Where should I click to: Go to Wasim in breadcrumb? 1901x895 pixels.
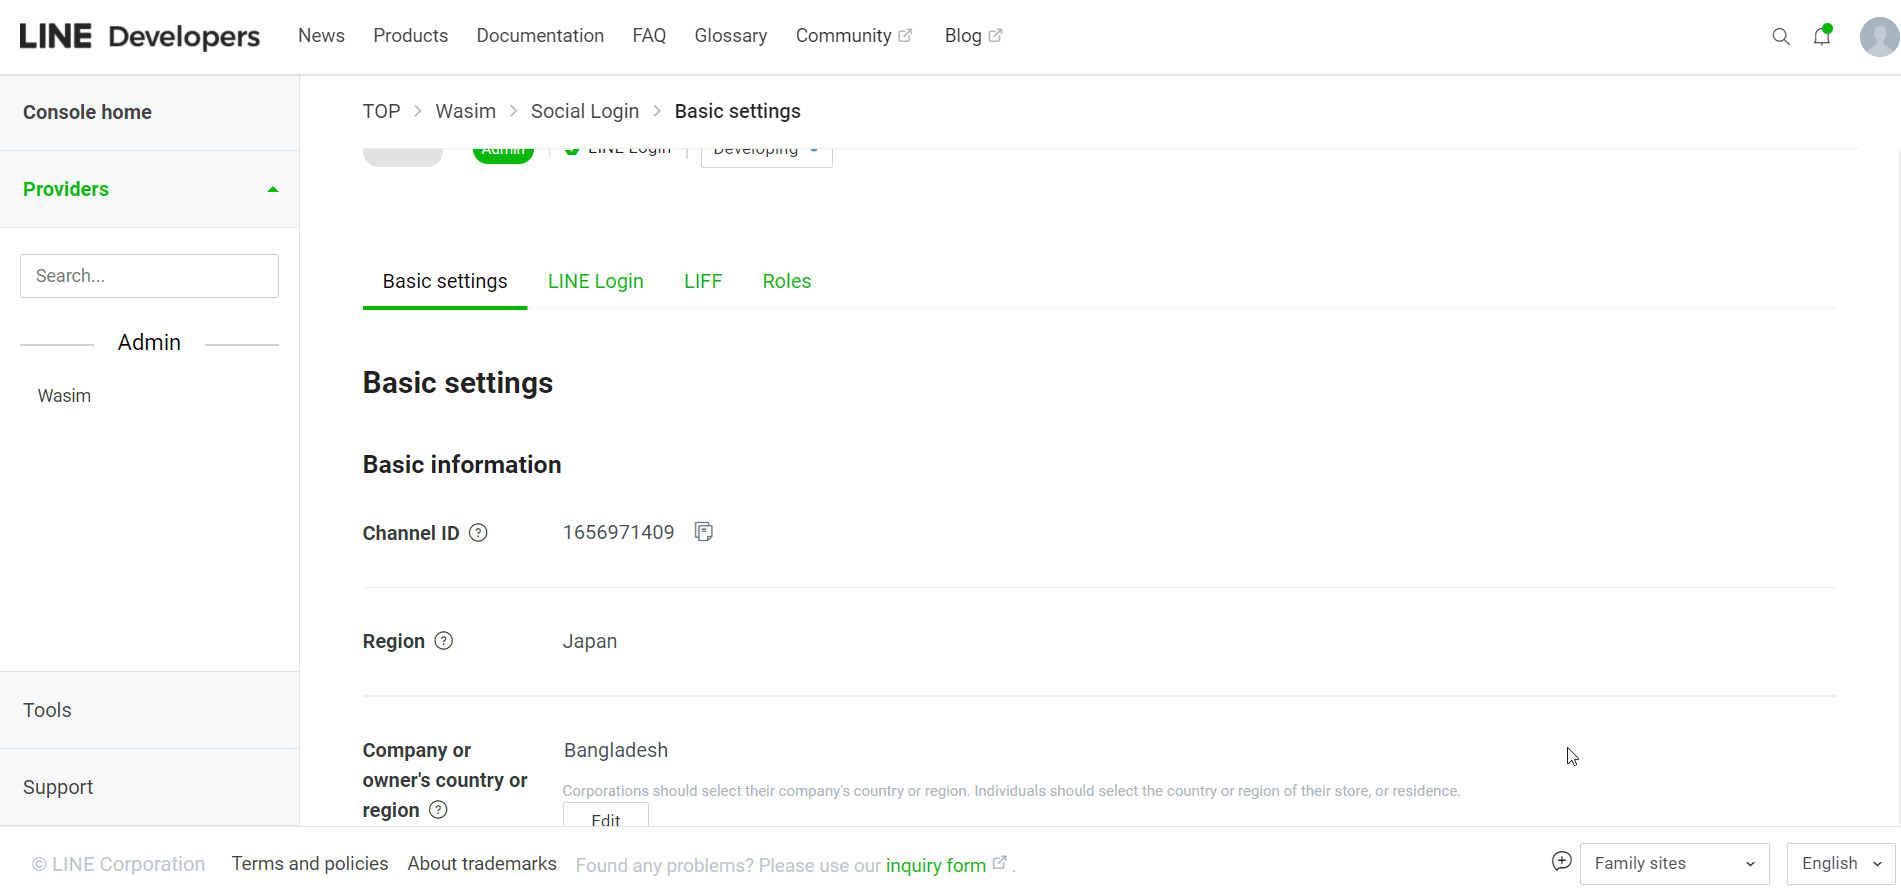pyautogui.click(x=465, y=111)
